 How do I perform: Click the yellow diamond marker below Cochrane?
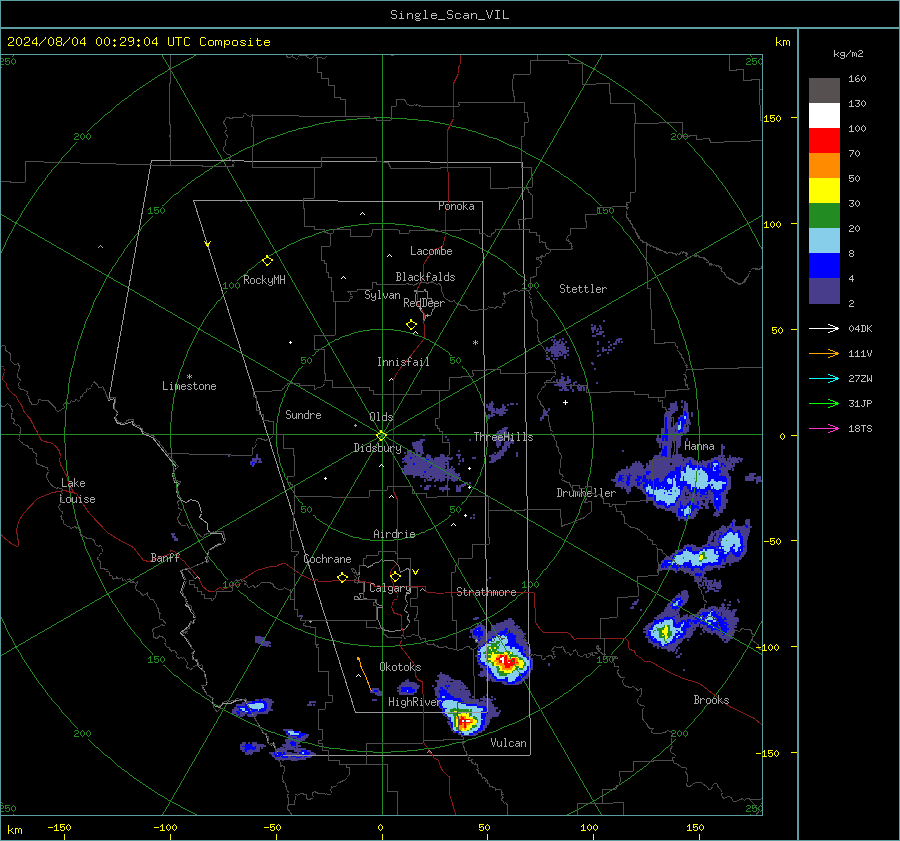[x=342, y=578]
